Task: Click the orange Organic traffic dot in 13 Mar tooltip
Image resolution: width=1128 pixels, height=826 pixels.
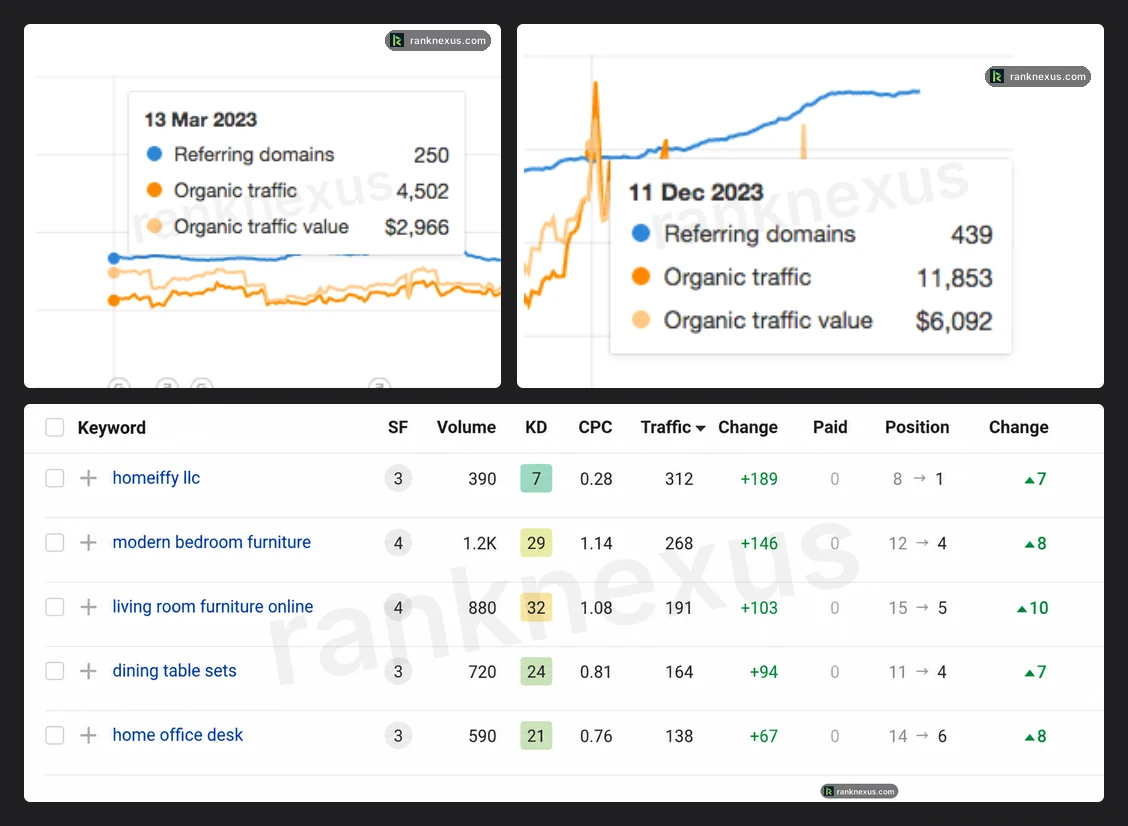Action: (154, 189)
